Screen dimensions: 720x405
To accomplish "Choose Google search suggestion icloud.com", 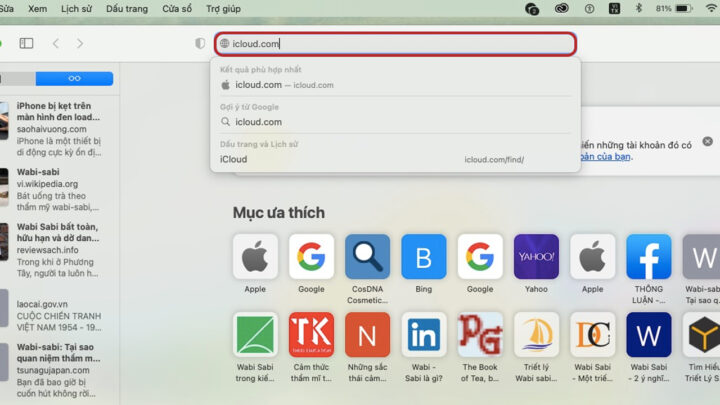I will [x=395, y=122].
